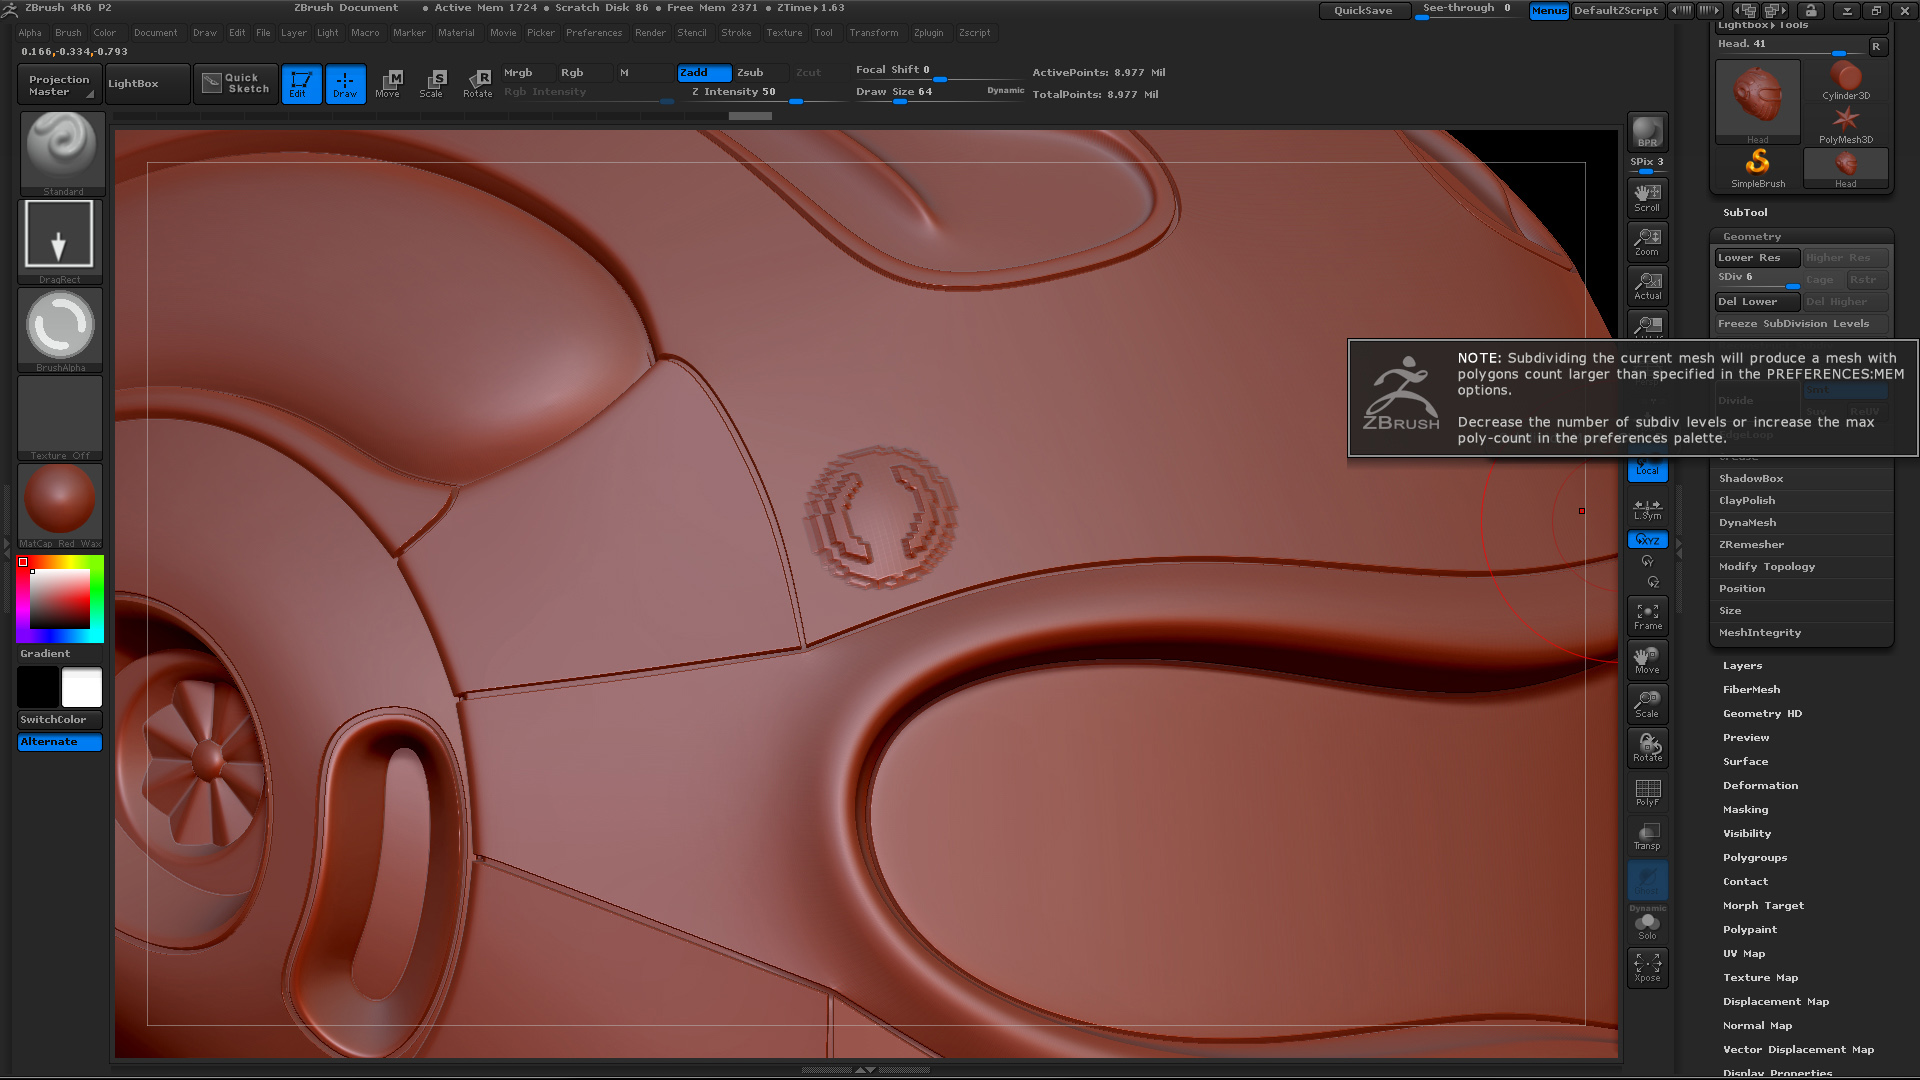The width and height of the screenshot is (1920, 1080).
Task: Open the Tool menu
Action: point(823,33)
